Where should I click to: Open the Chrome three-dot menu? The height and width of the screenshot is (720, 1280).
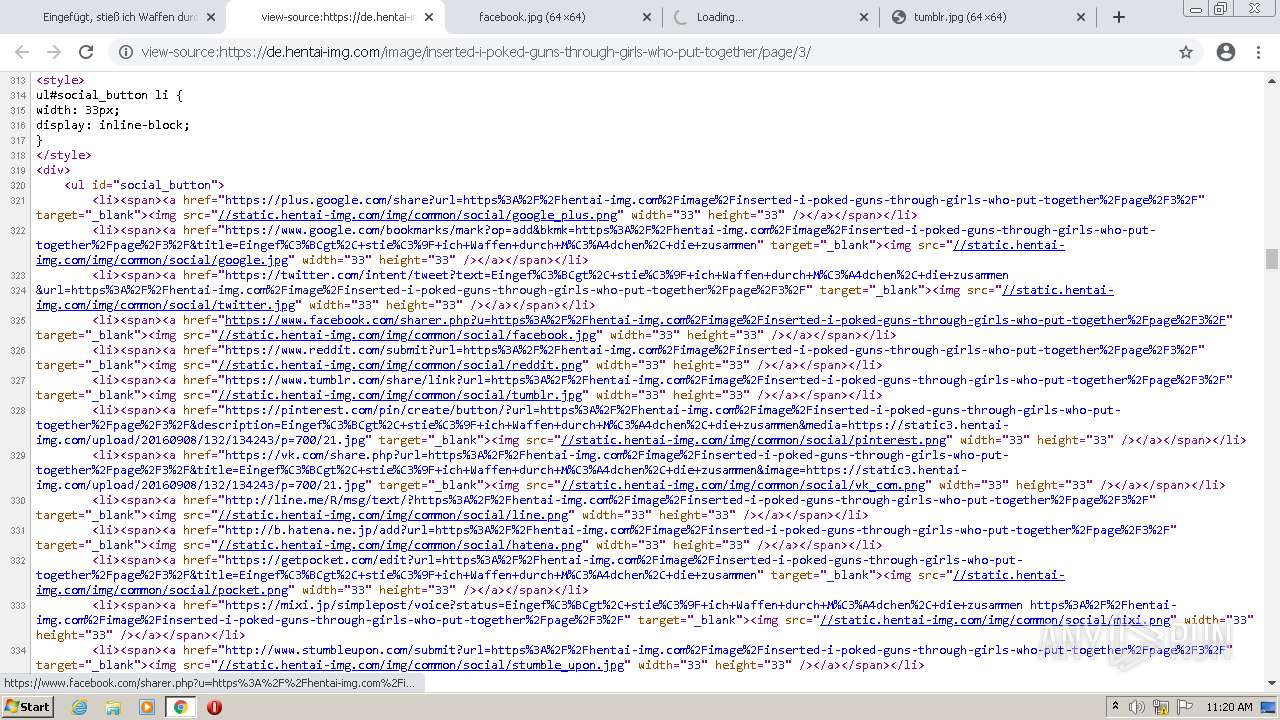click(x=1258, y=52)
